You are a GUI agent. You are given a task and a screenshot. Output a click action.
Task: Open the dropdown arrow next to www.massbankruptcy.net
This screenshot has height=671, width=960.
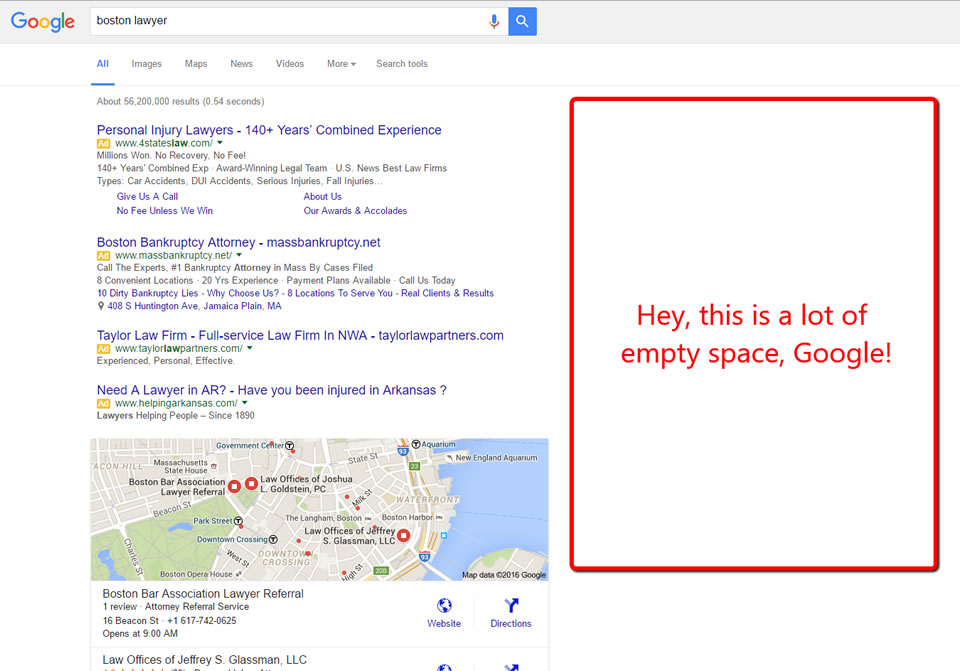coord(239,255)
